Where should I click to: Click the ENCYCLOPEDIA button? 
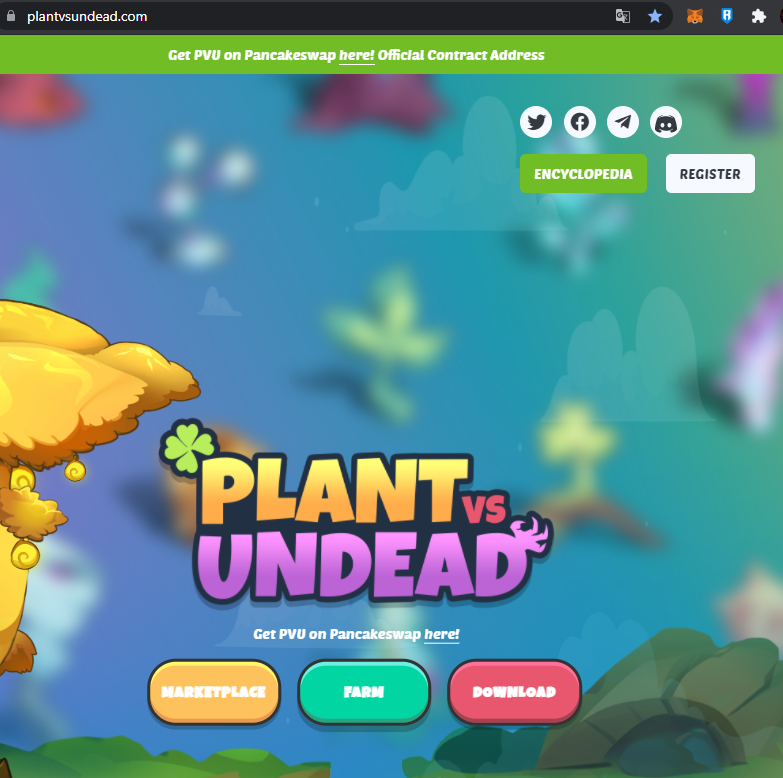click(583, 174)
